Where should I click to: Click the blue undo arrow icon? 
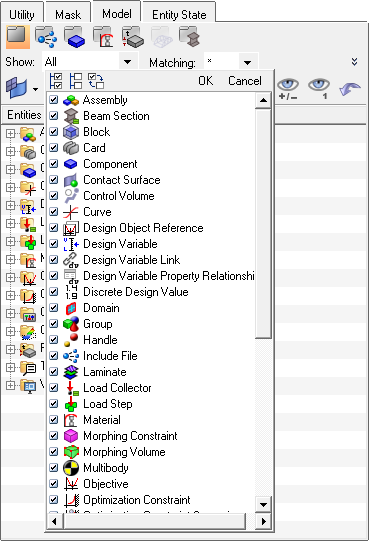tap(350, 89)
